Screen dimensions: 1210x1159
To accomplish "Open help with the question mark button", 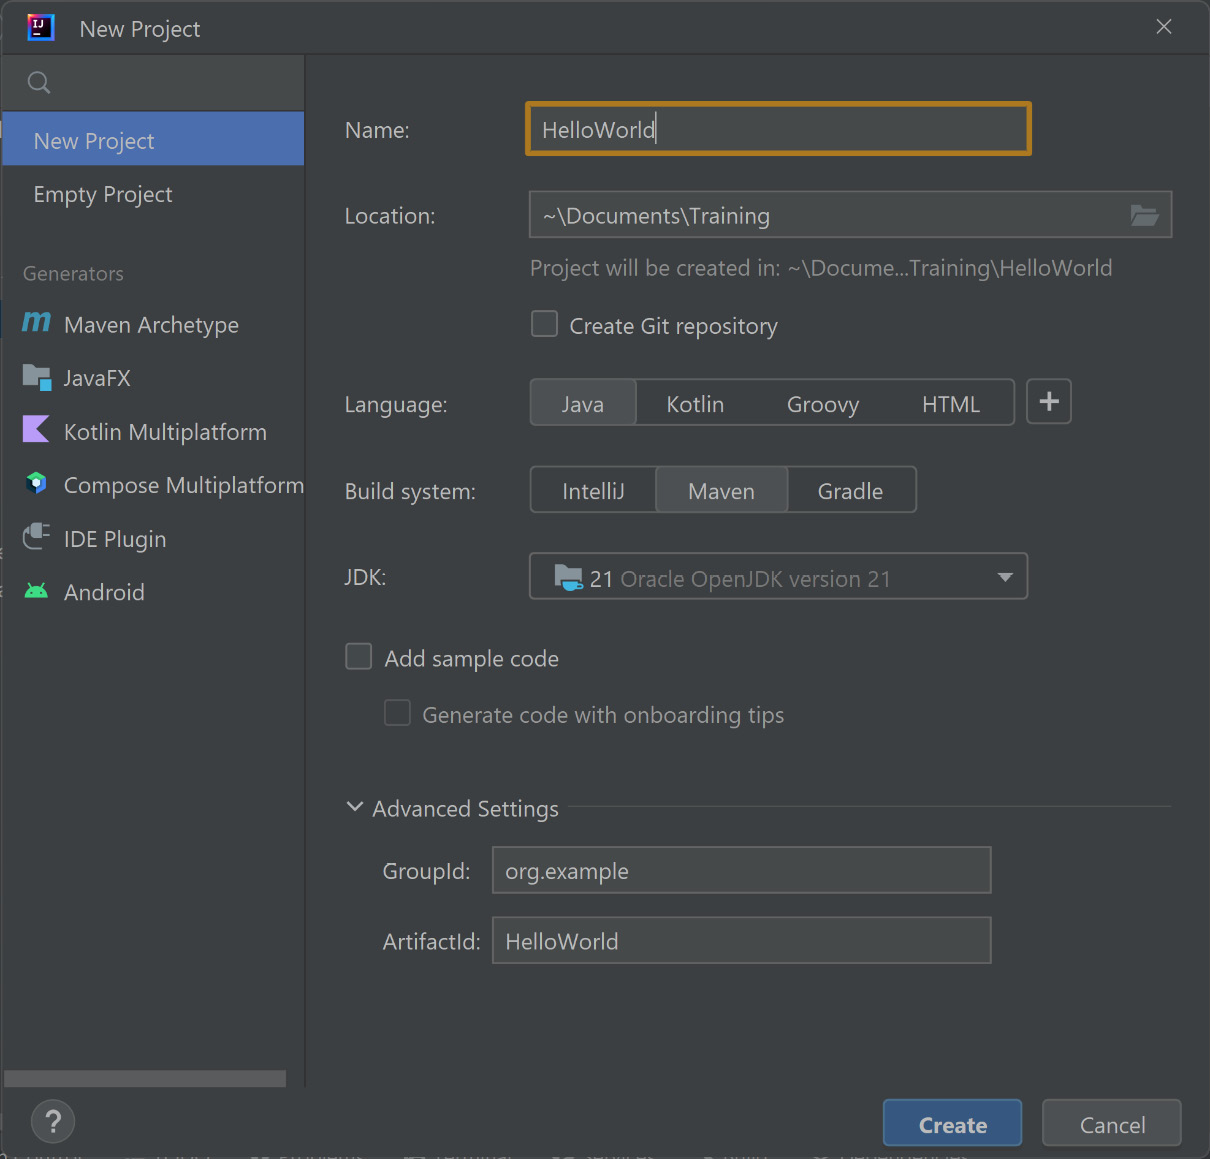I will coord(53,1121).
